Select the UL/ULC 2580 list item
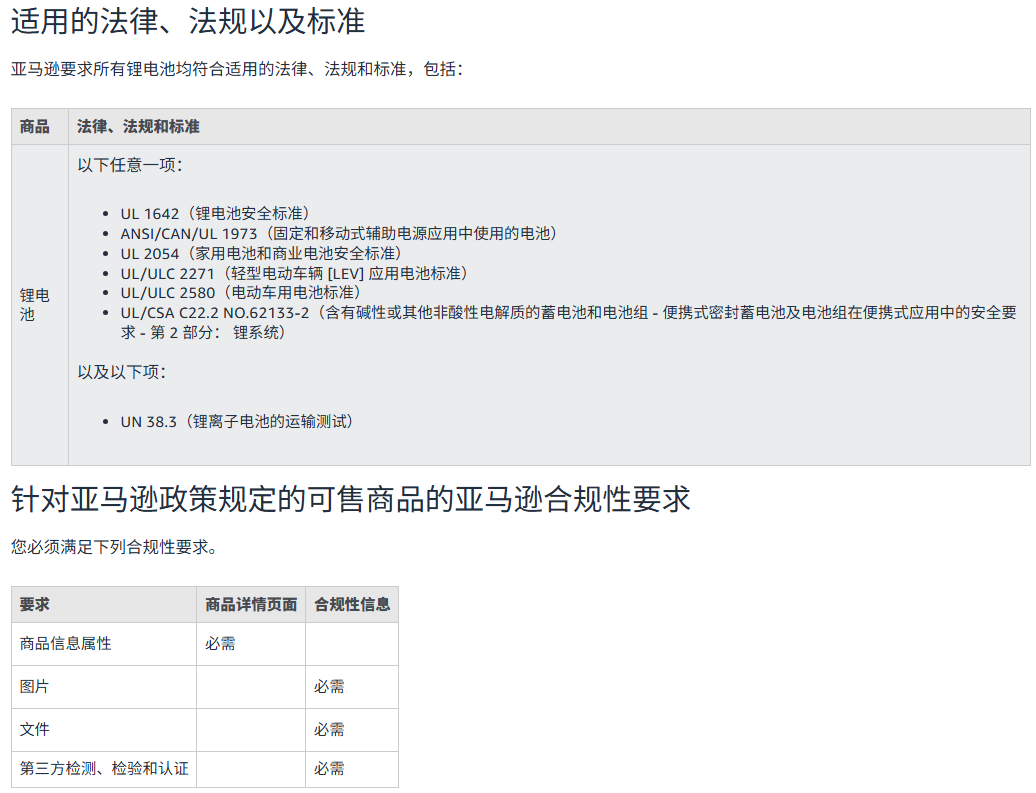Screen dimensions: 1036x793 click(x=240, y=293)
